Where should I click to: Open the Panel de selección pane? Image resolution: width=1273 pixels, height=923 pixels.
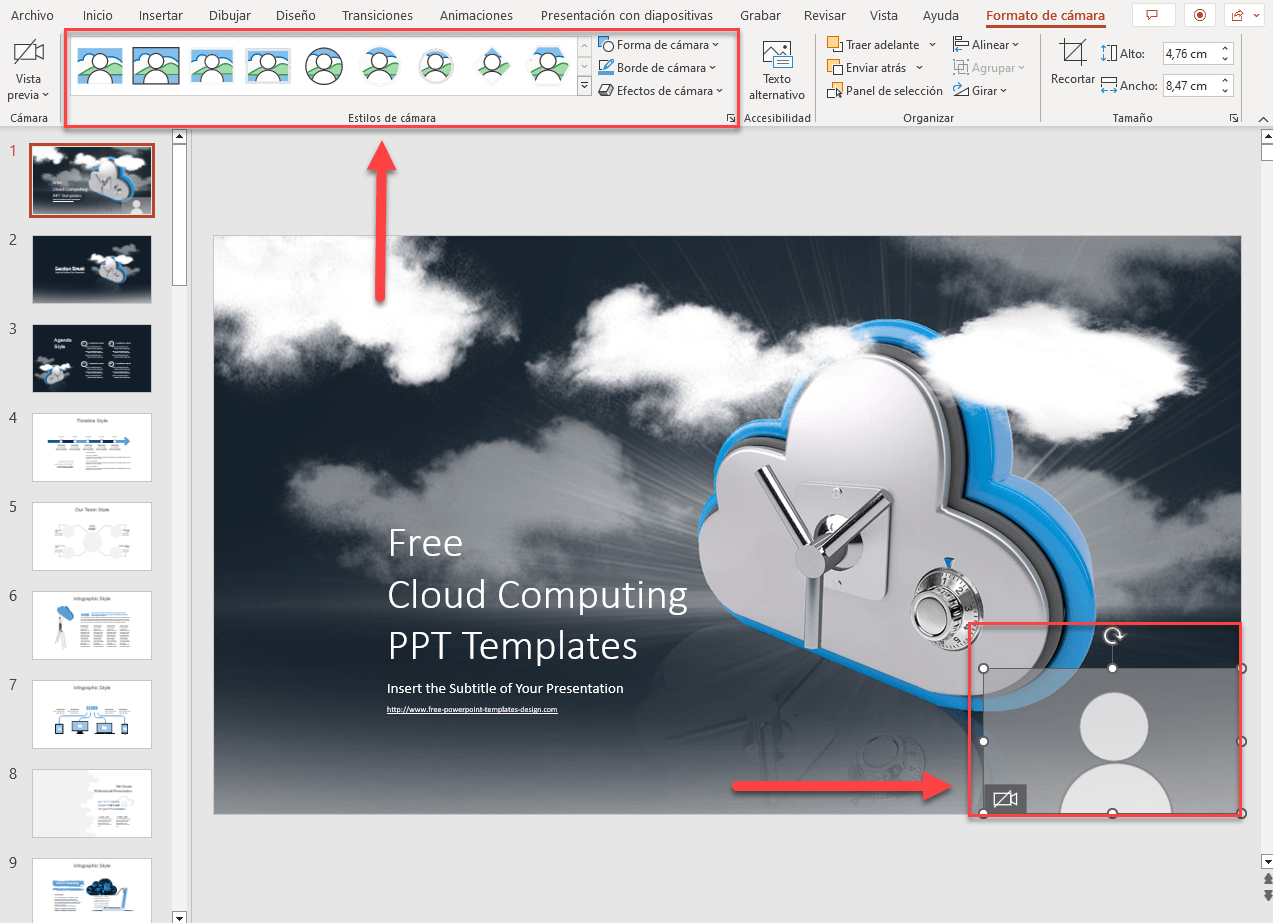885,91
